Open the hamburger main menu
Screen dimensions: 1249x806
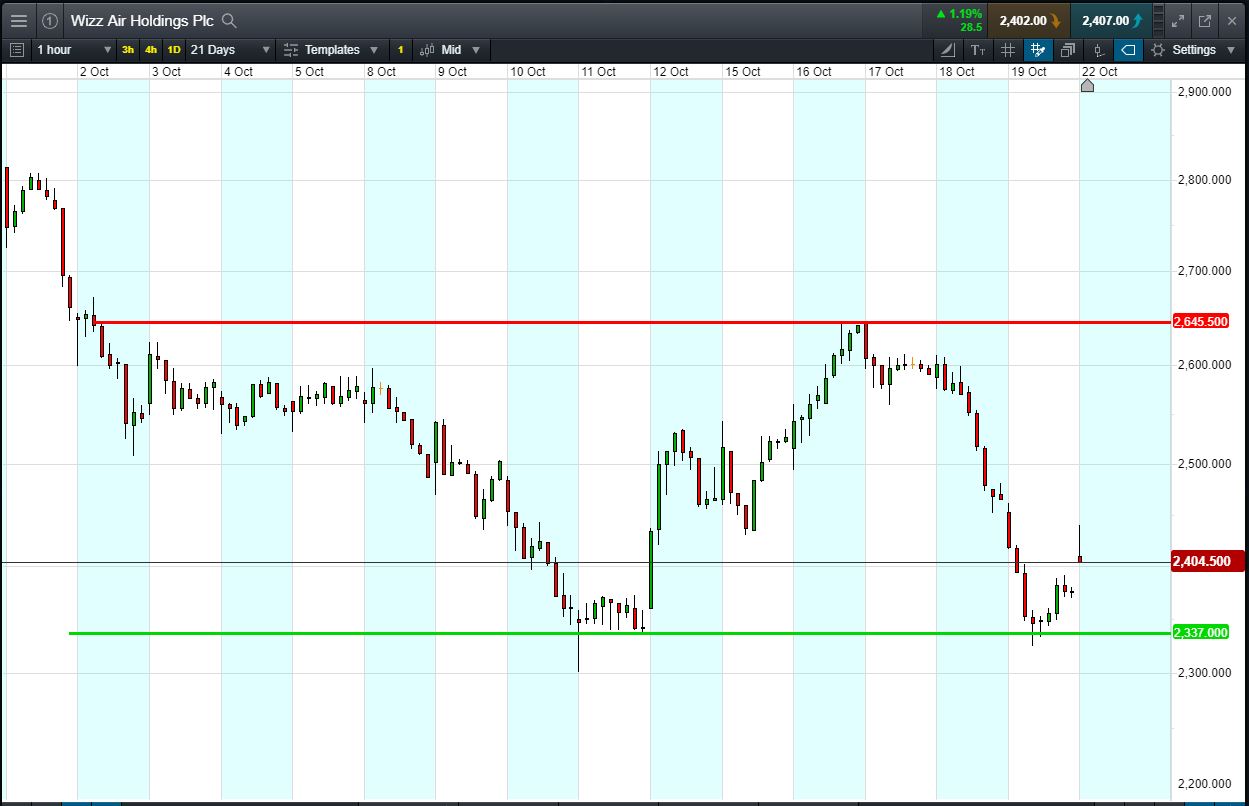pos(18,20)
